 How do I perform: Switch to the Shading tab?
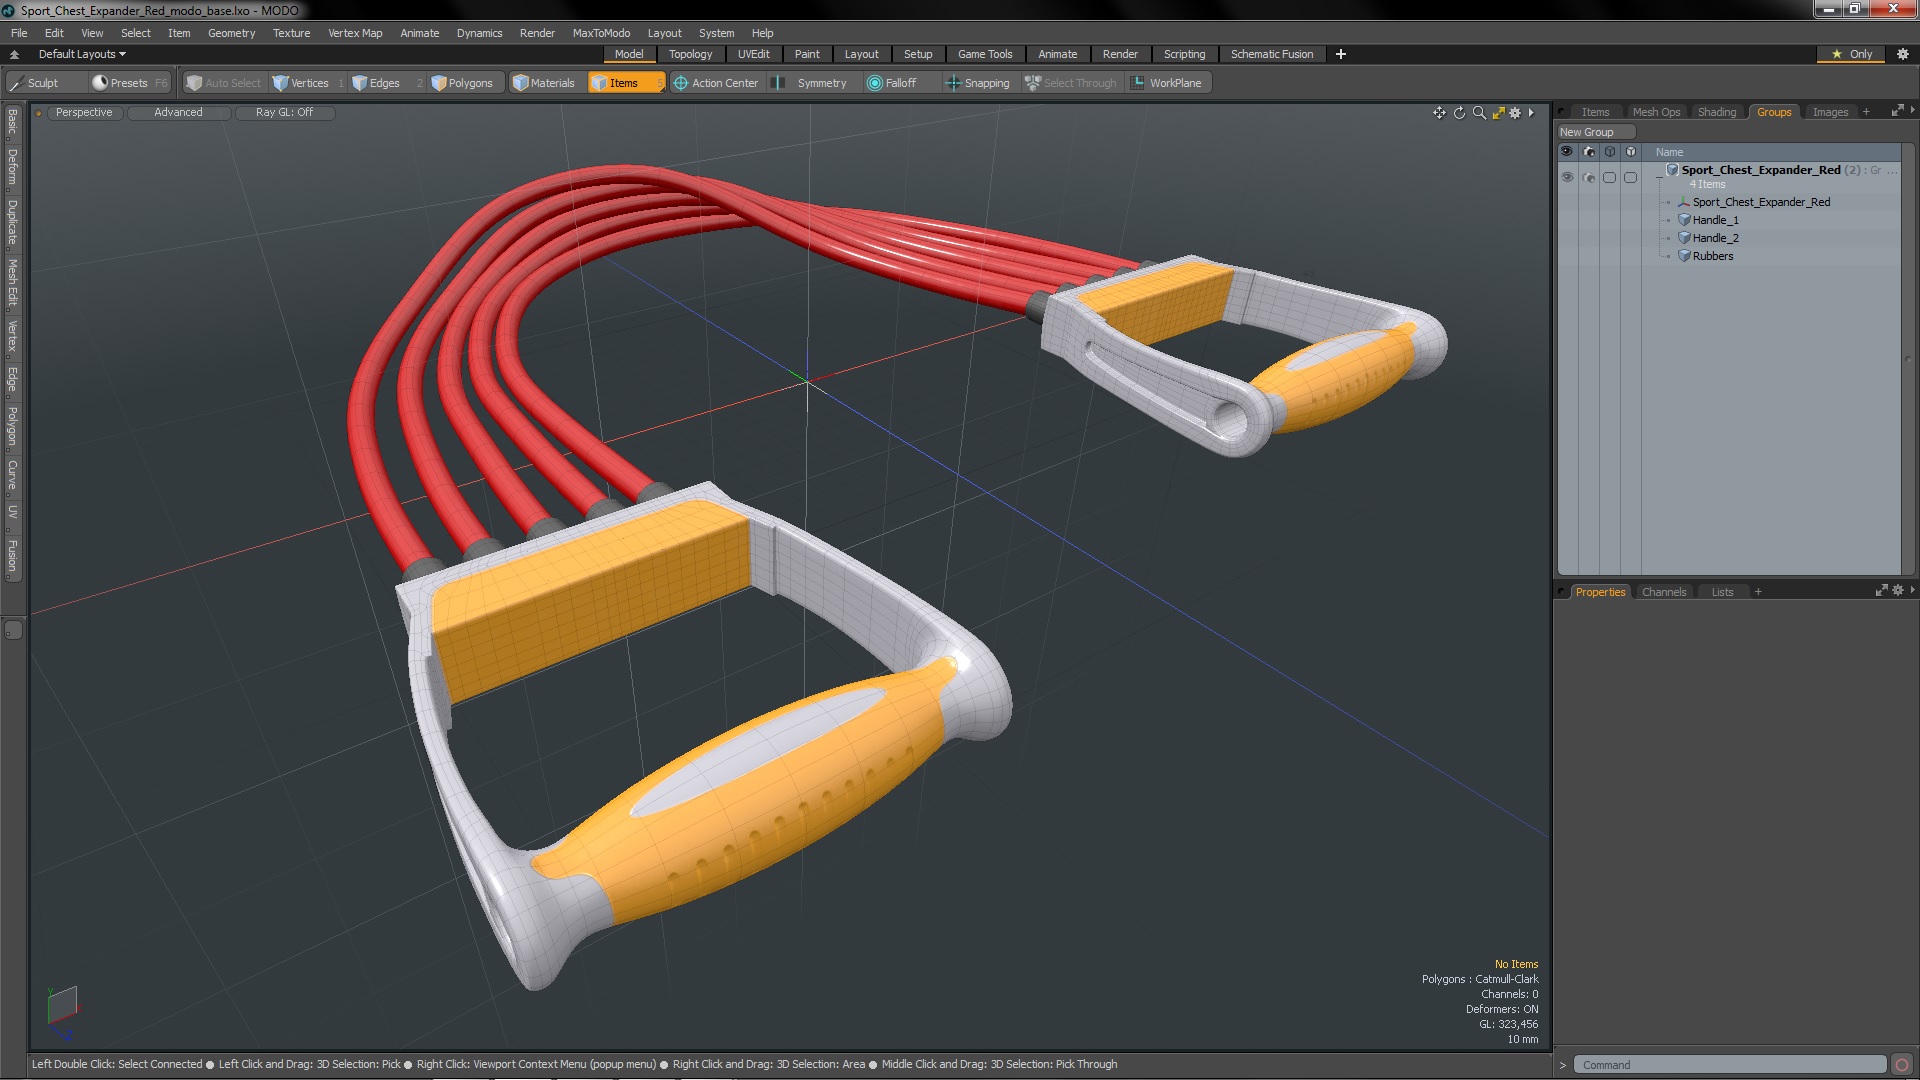(x=1716, y=112)
